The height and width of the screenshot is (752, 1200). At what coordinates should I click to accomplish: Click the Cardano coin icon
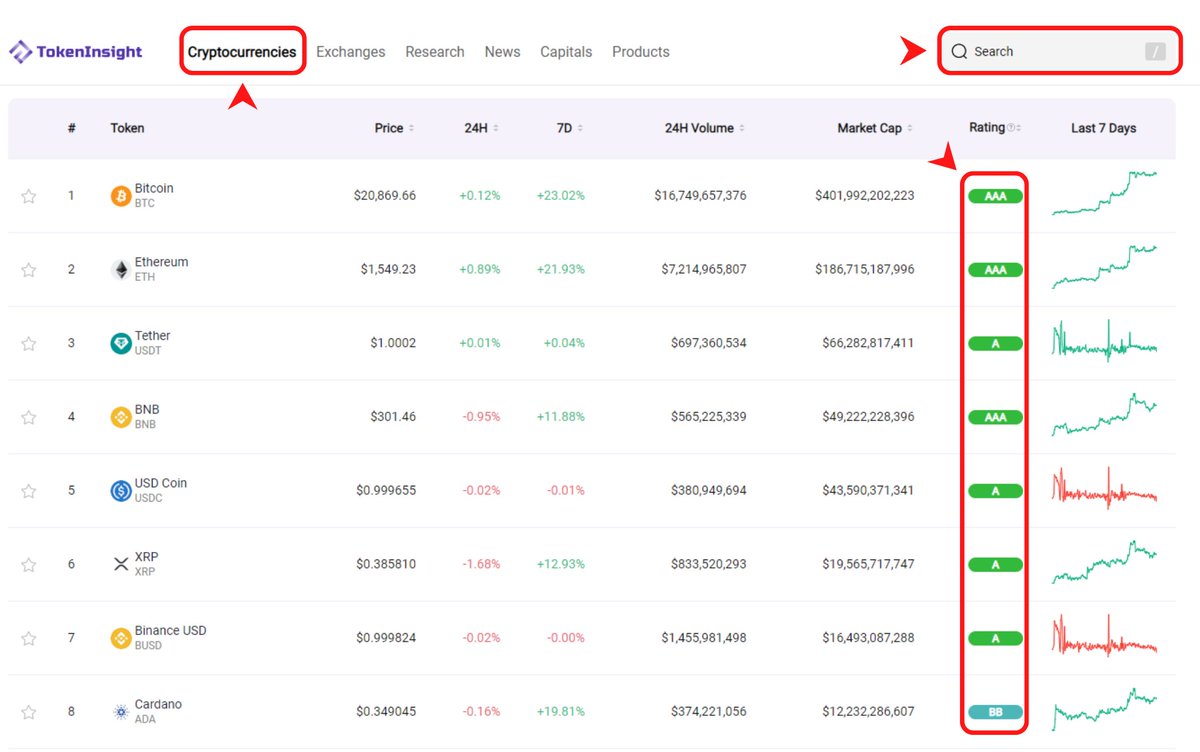click(121, 712)
